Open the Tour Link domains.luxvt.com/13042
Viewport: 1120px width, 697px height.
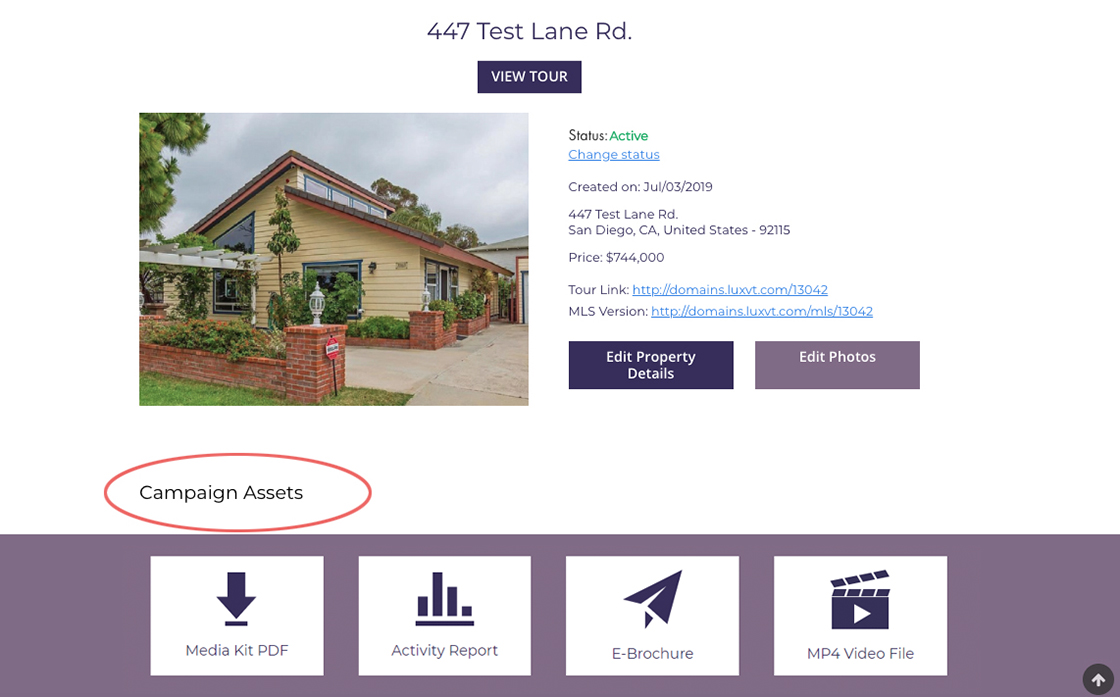[x=730, y=289]
